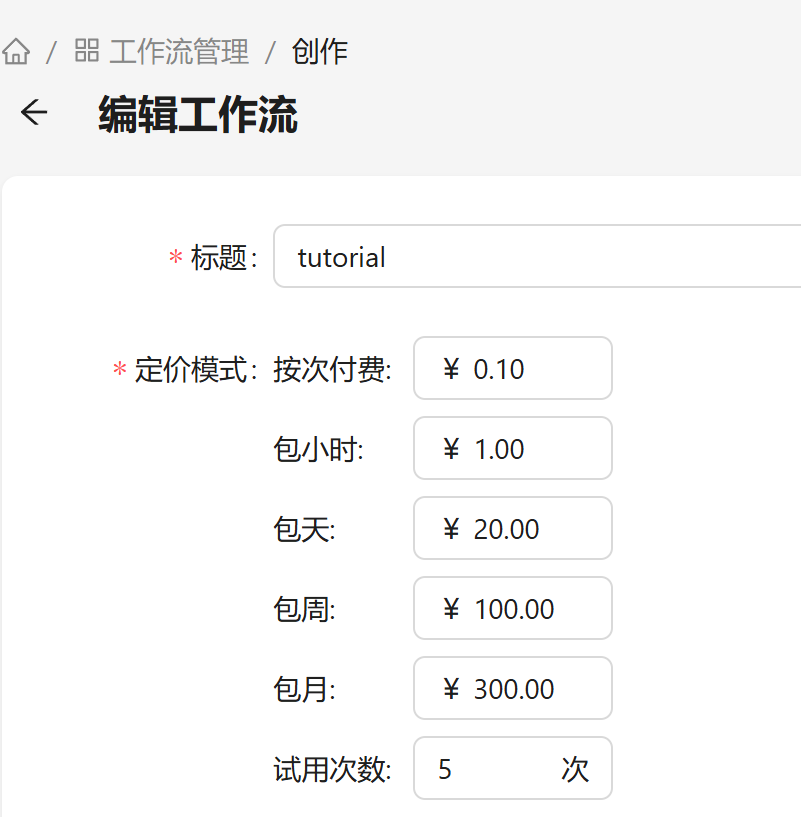
Task: Click the 包月 label
Action: click(304, 690)
